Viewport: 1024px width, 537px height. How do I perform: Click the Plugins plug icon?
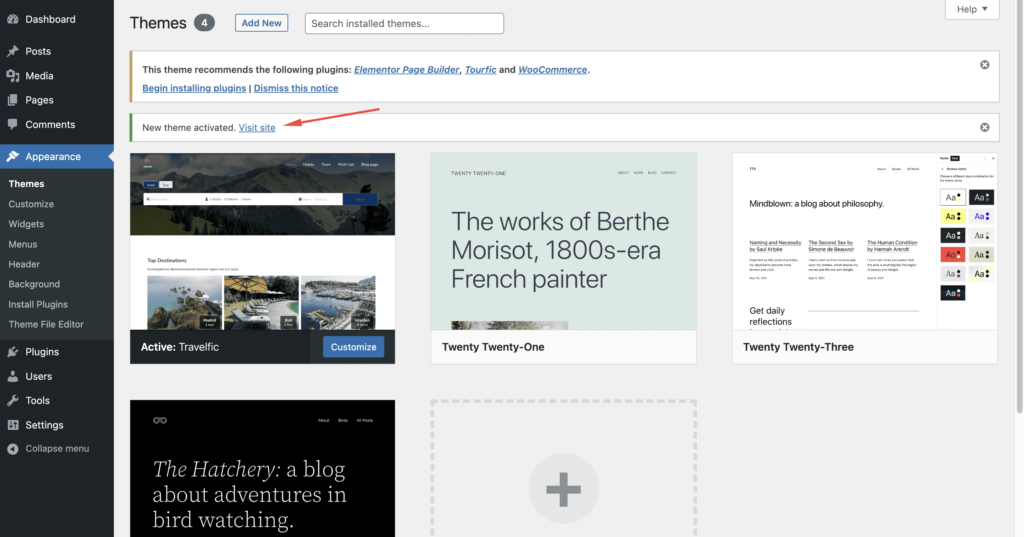(x=12, y=351)
